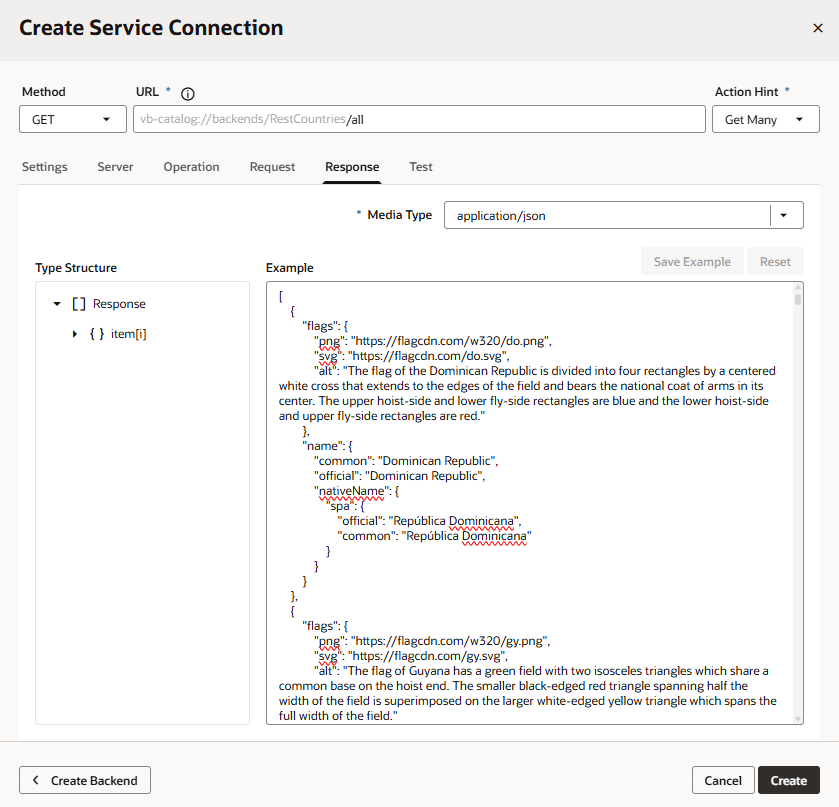Image resolution: width=839 pixels, height=807 pixels.
Task: Select the item[i] object node
Action: [x=128, y=334]
